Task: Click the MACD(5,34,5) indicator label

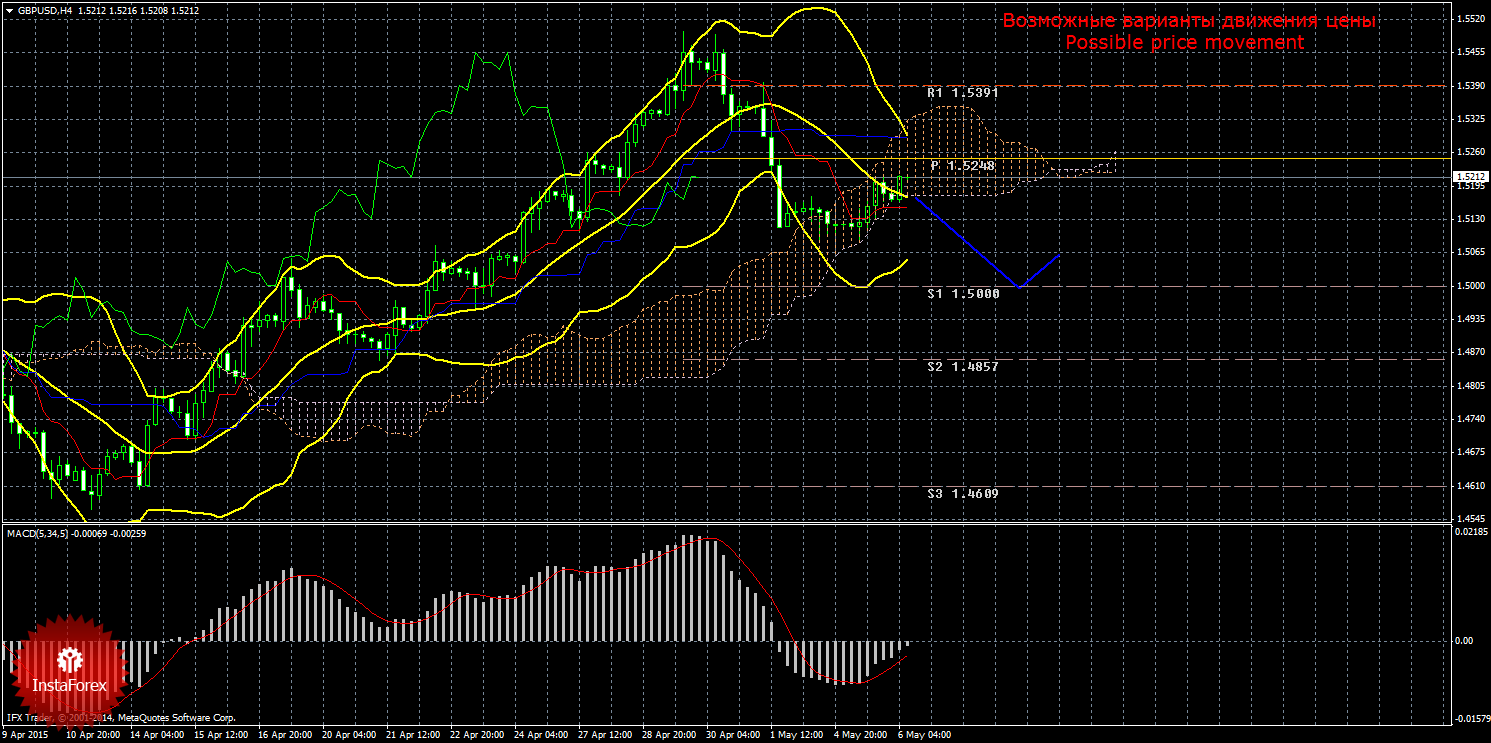Action: 38,534
